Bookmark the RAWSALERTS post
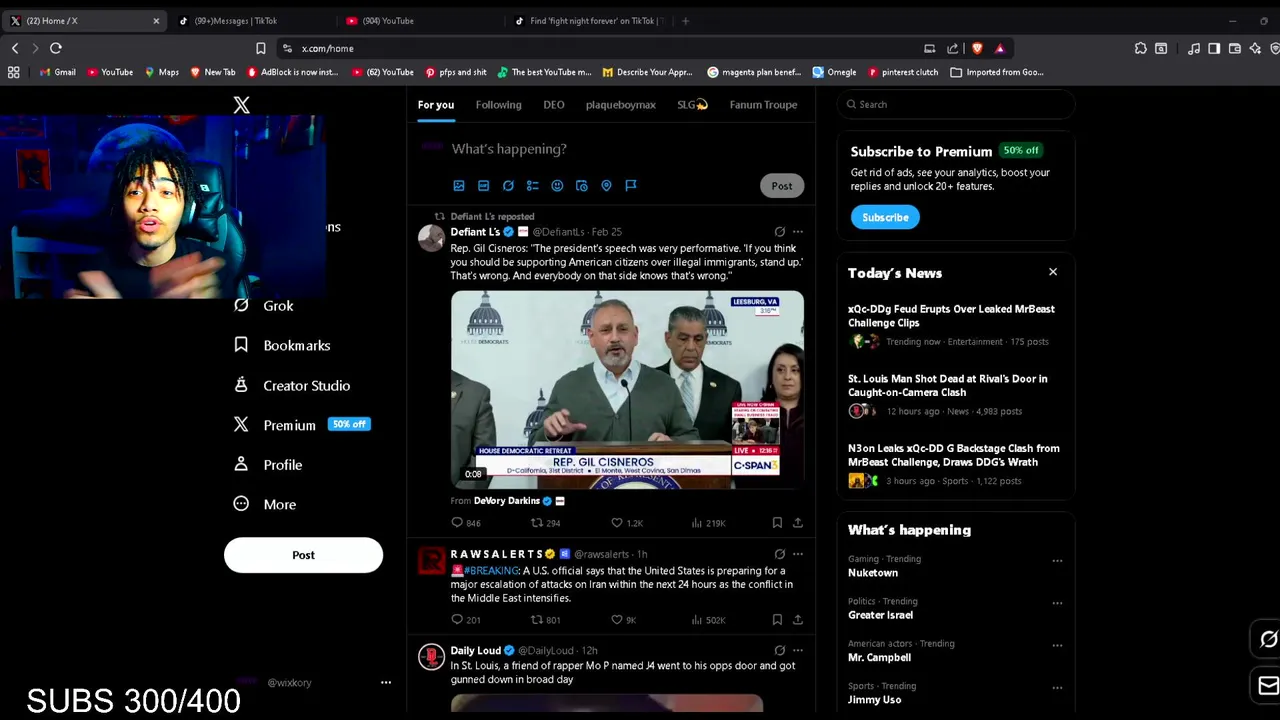The width and height of the screenshot is (1280, 720). pyautogui.click(x=777, y=620)
